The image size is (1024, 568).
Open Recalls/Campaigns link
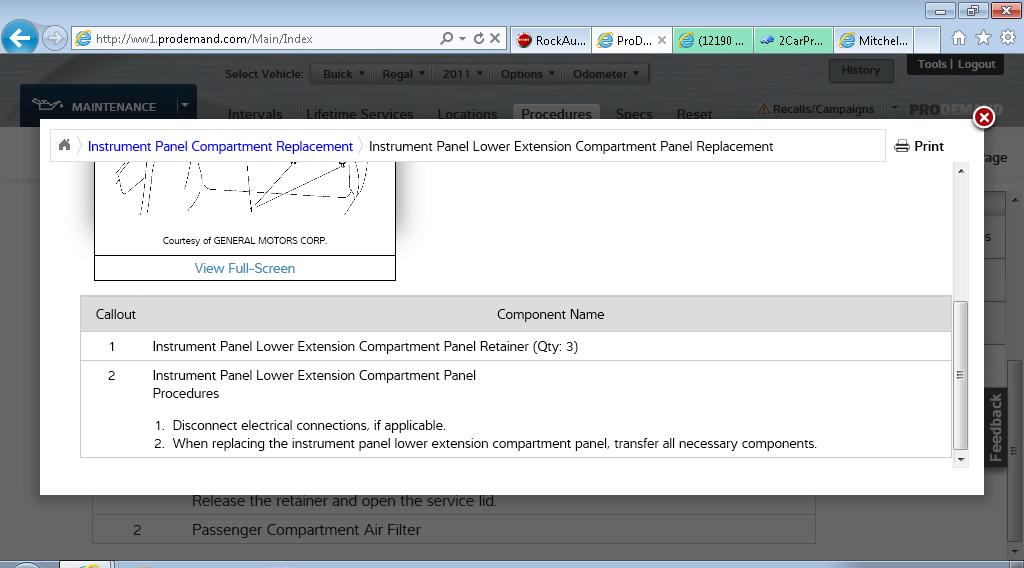click(x=816, y=109)
